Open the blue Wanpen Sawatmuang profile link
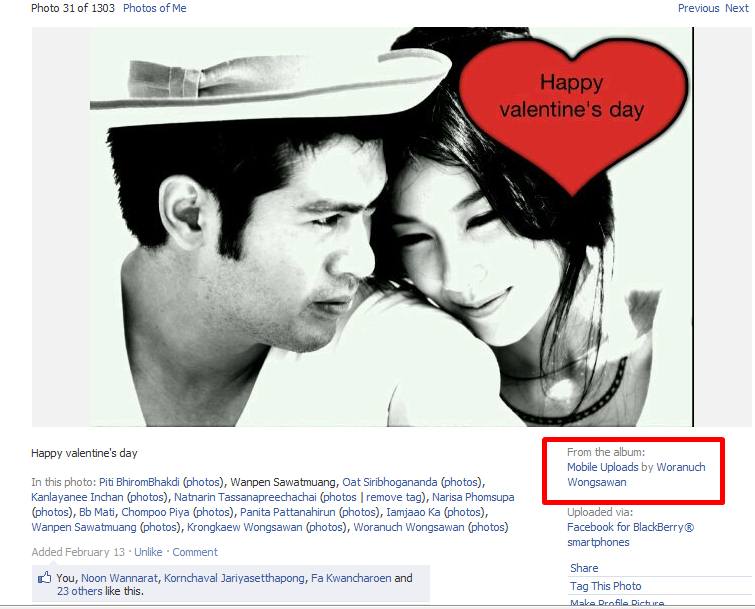The height and width of the screenshot is (609, 755). tap(84, 527)
